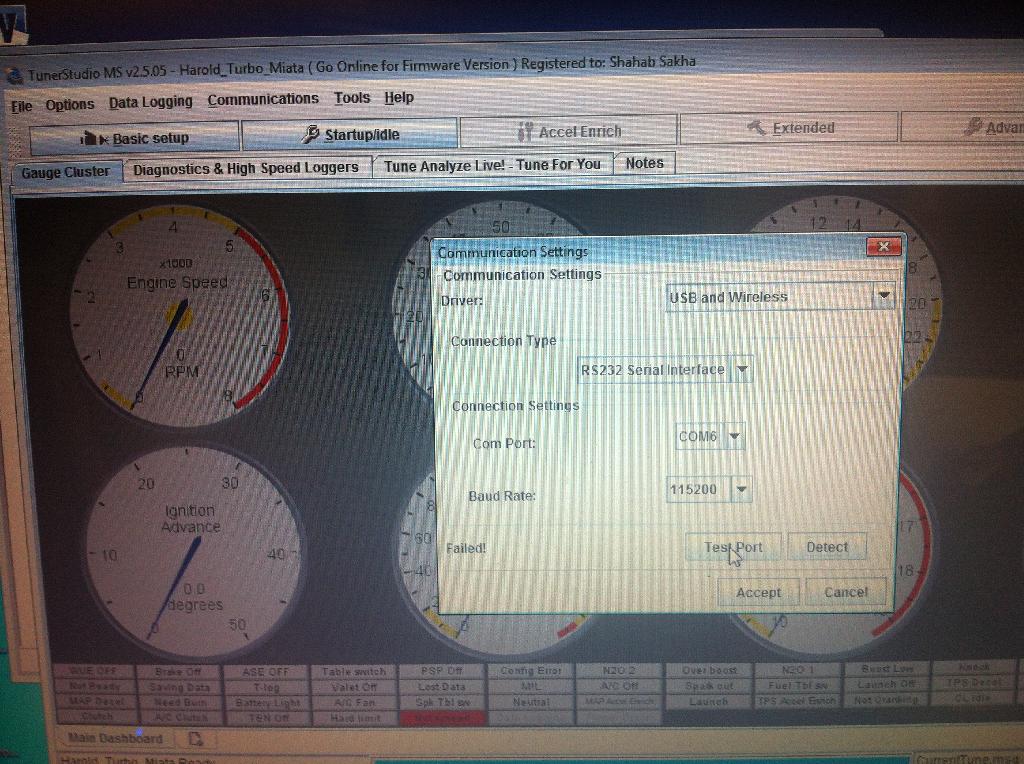Open the Help menu
The height and width of the screenshot is (764, 1024).
point(398,97)
